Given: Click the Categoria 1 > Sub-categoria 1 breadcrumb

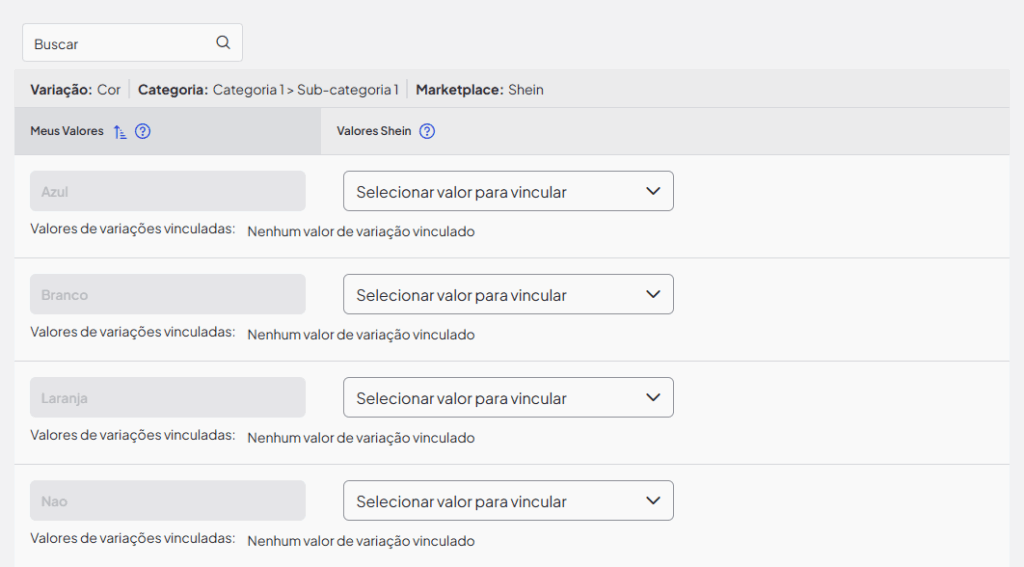Looking at the screenshot, I should coord(305,90).
